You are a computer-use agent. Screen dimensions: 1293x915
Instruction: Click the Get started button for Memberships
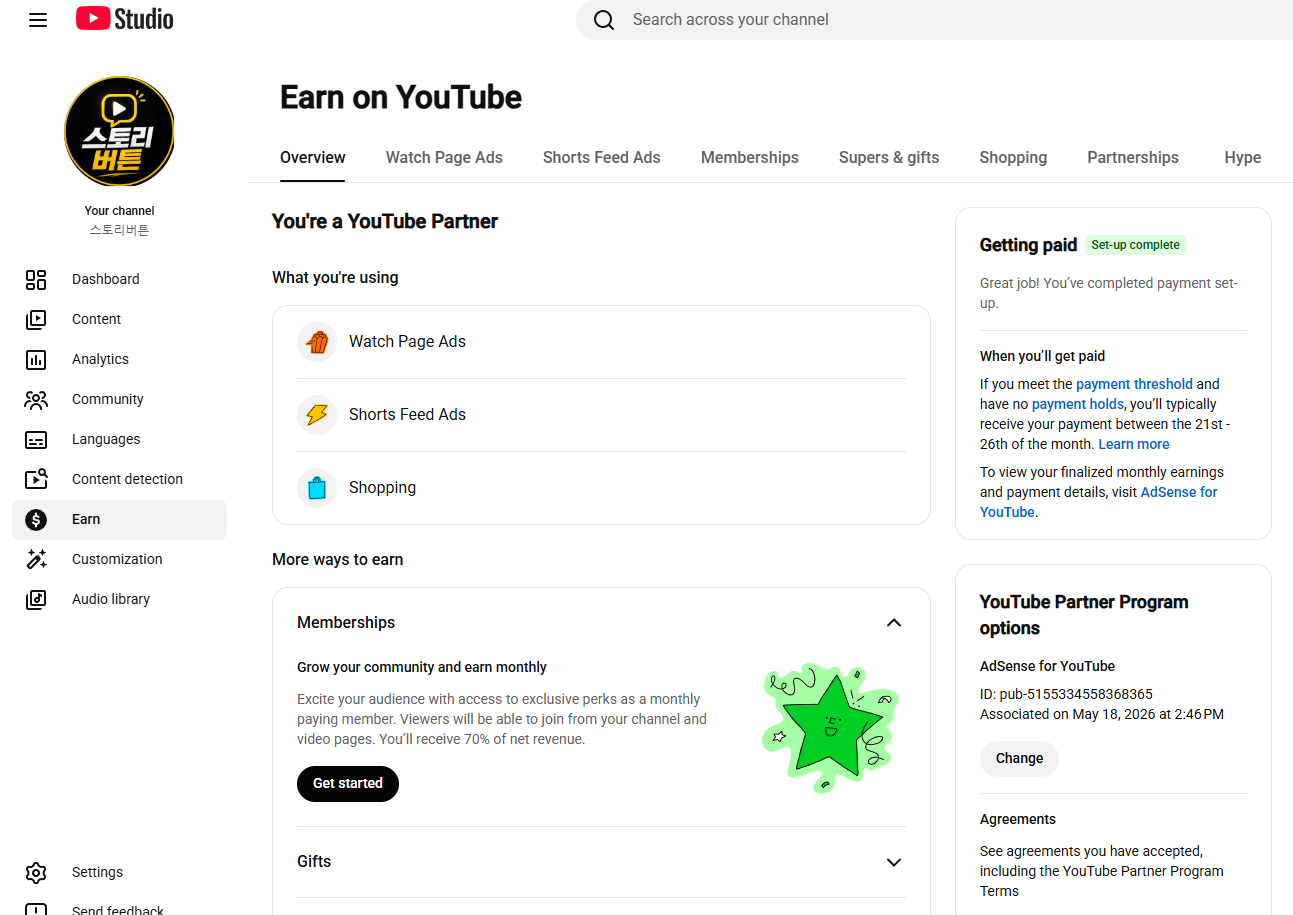(x=348, y=784)
